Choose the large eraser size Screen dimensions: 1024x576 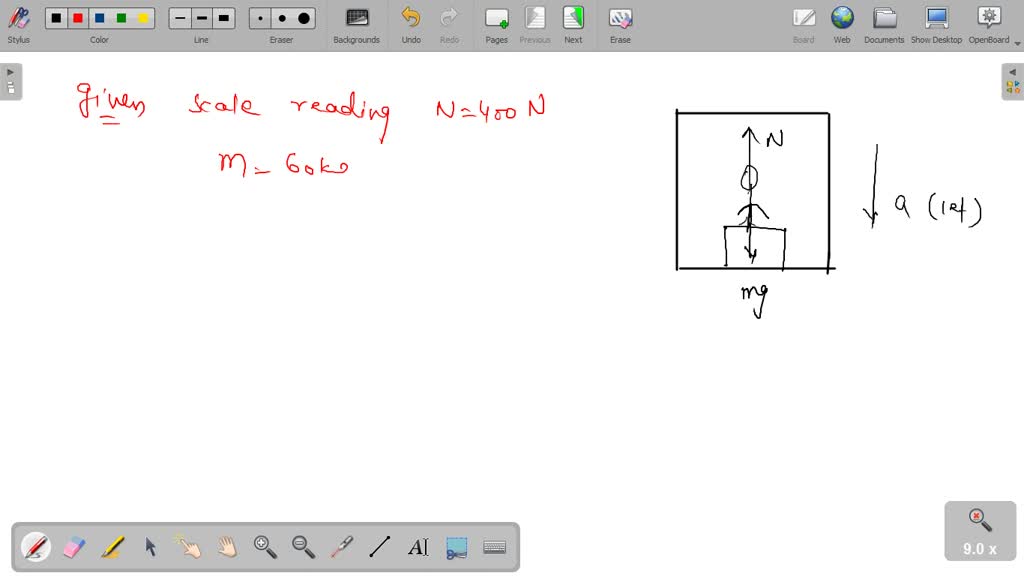304,18
